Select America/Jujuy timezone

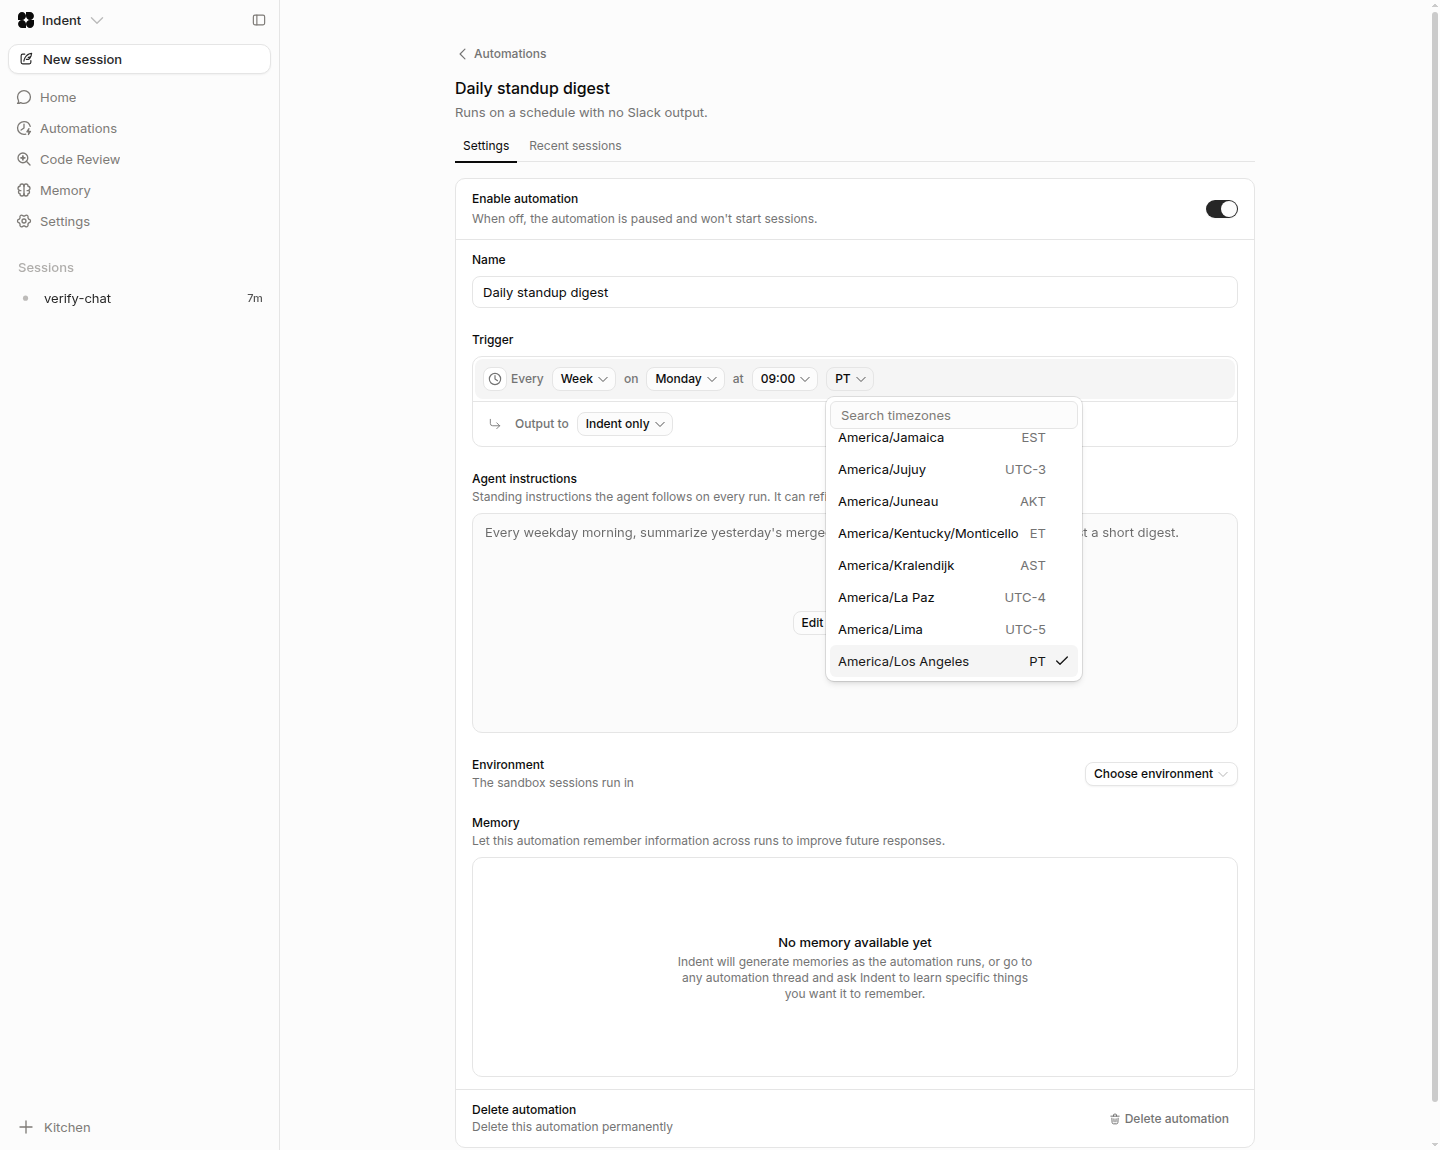click(x=954, y=470)
